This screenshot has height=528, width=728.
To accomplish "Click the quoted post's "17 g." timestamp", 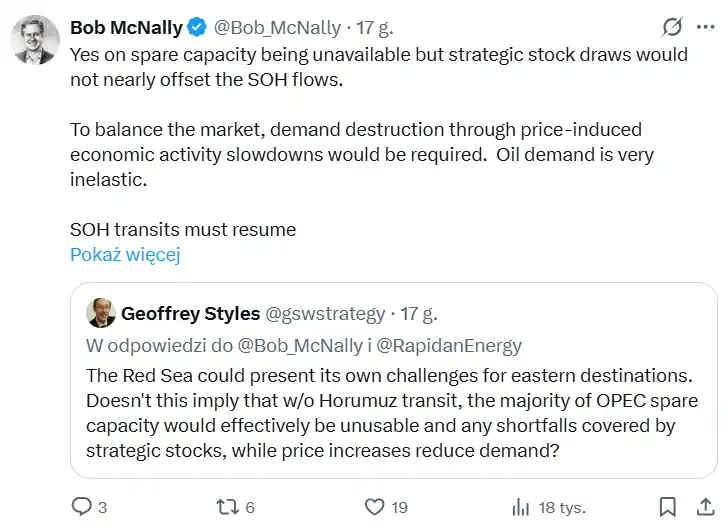I will pyautogui.click(x=419, y=314).
